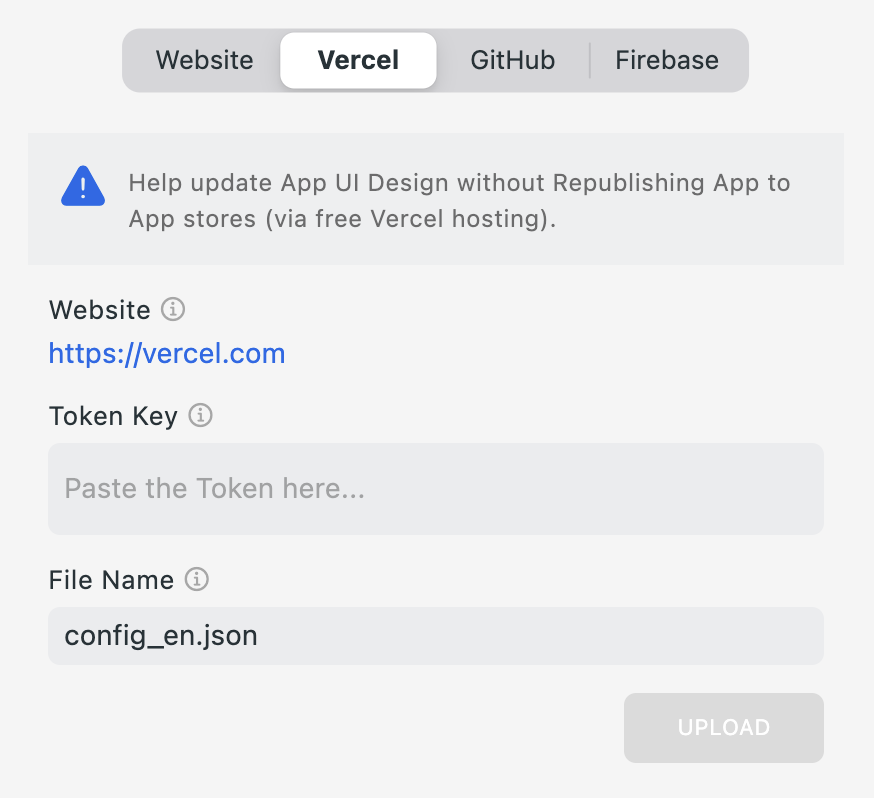Switch to the Firebase tab

click(667, 60)
